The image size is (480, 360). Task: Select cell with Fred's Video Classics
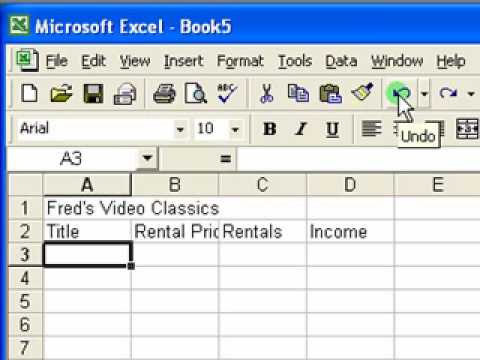tap(87, 208)
